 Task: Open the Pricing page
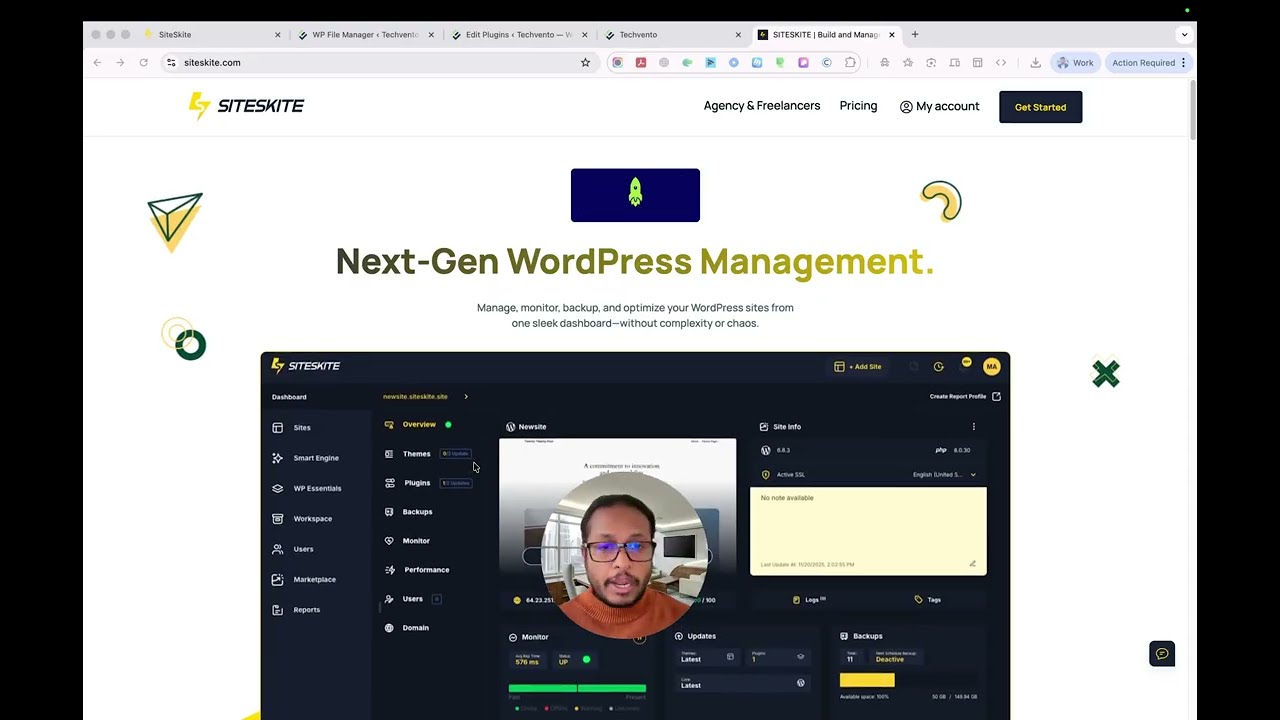point(858,106)
